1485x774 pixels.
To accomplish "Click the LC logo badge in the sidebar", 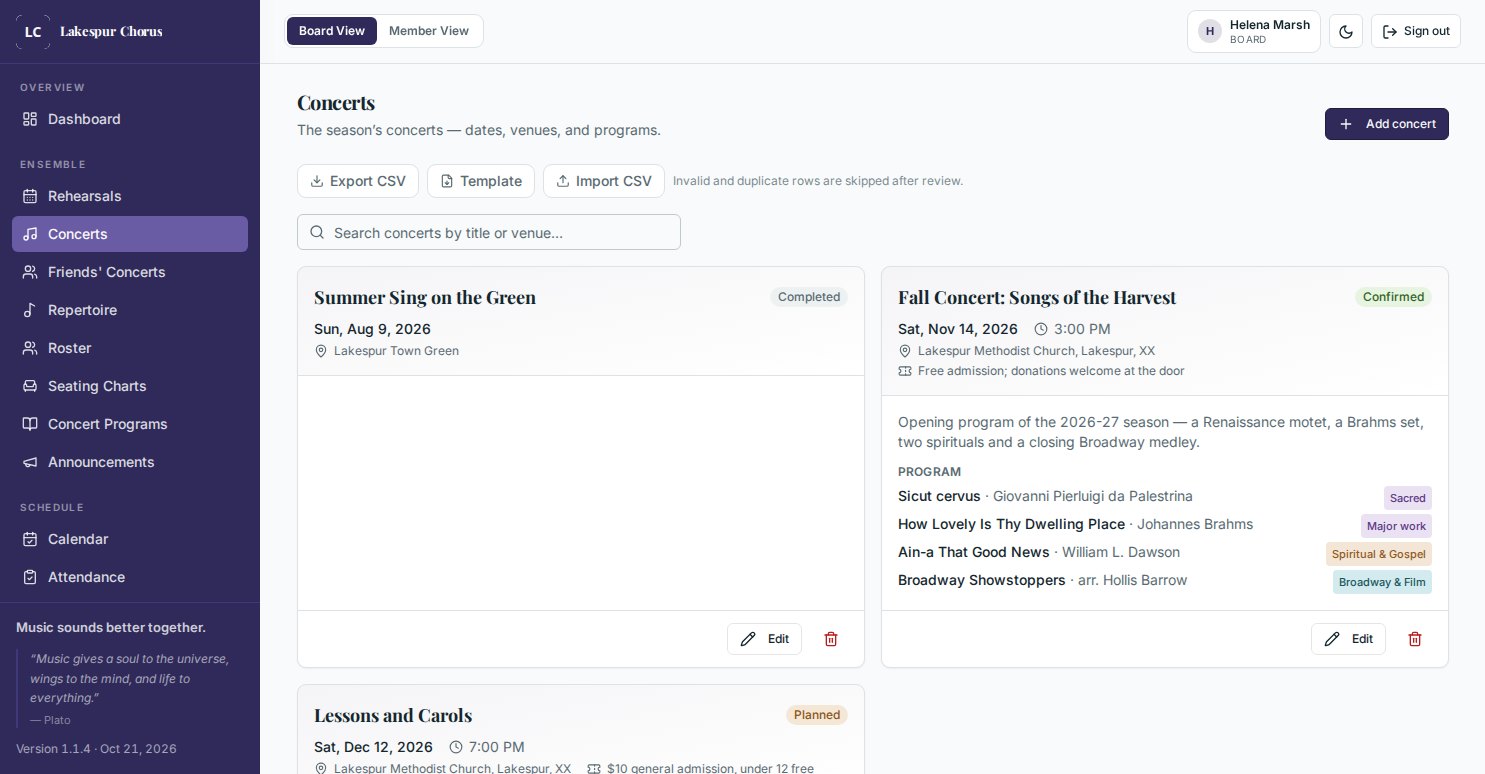I will (x=33, y=31).
